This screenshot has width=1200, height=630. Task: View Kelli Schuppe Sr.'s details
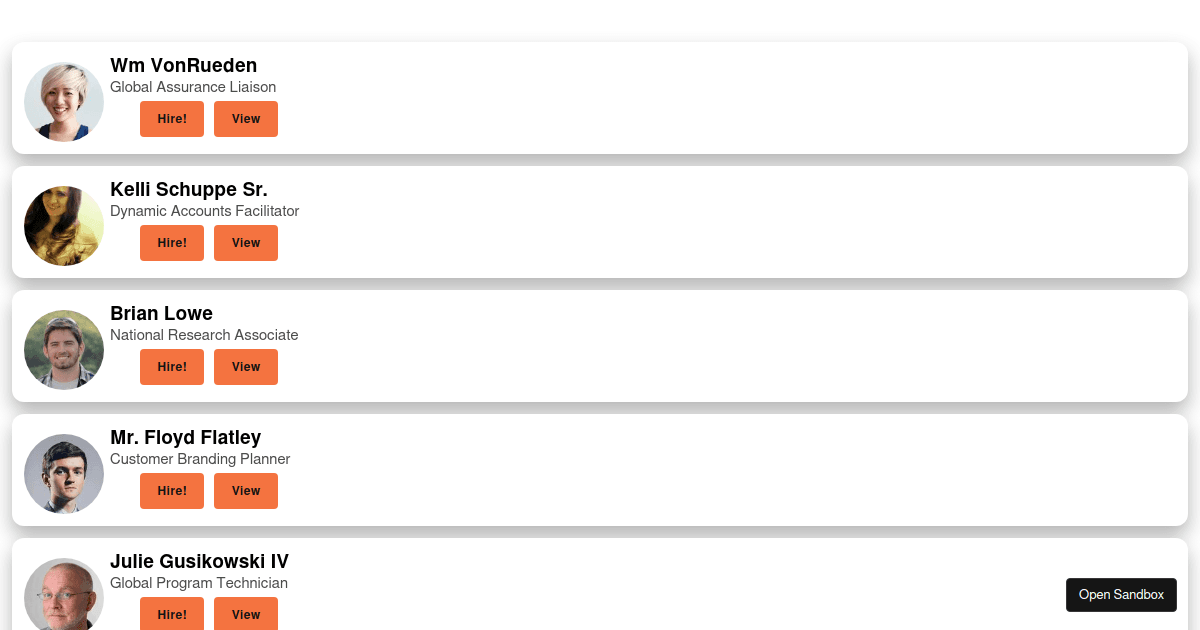[246, 243]
